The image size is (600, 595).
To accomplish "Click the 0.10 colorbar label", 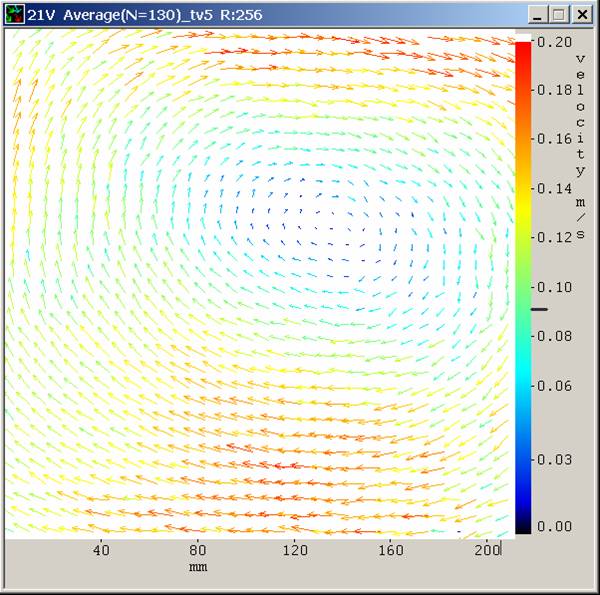I will pos(554,287).
